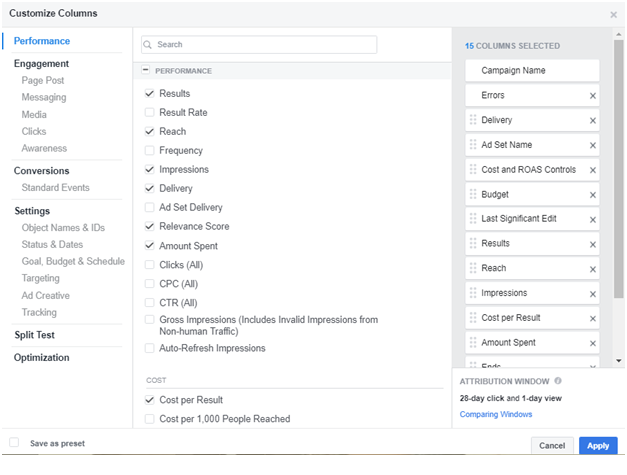The width and height of the screenshot is (627, 475).
Task: Grab drag handle of Last Significant Edit
Action: click(473, 219)
